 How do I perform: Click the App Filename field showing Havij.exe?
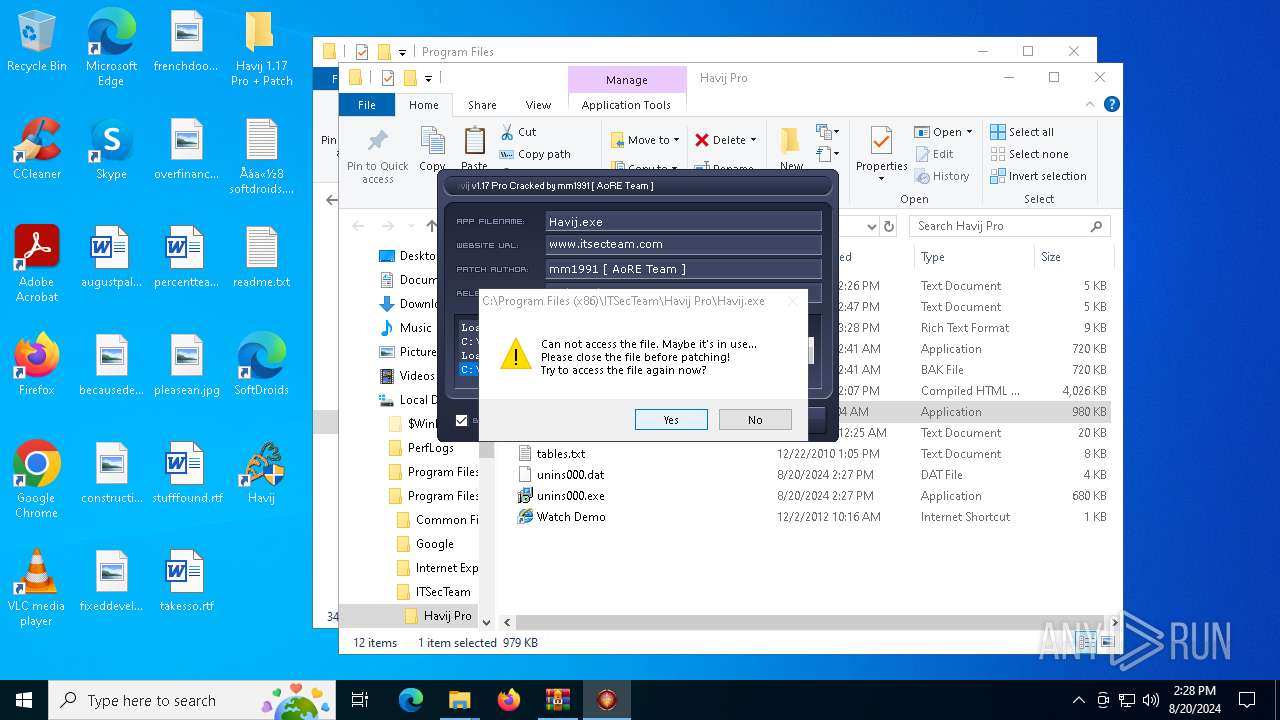[x=684, y=222]
